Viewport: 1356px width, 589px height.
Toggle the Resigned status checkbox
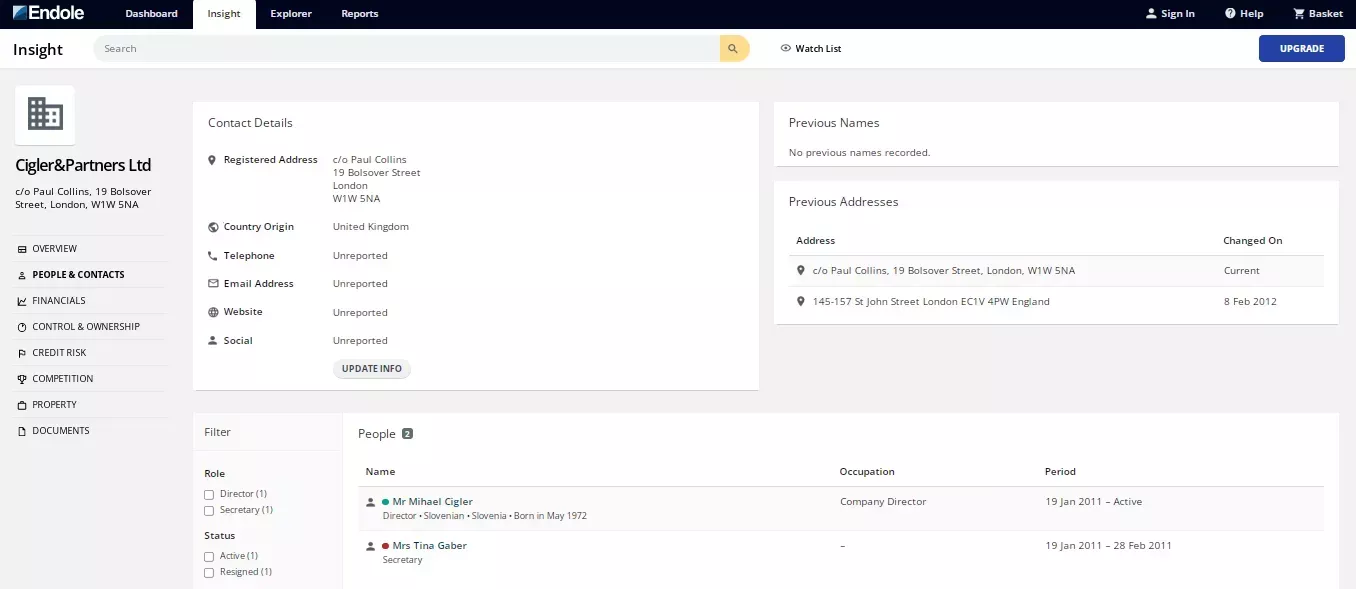(209, 572)
